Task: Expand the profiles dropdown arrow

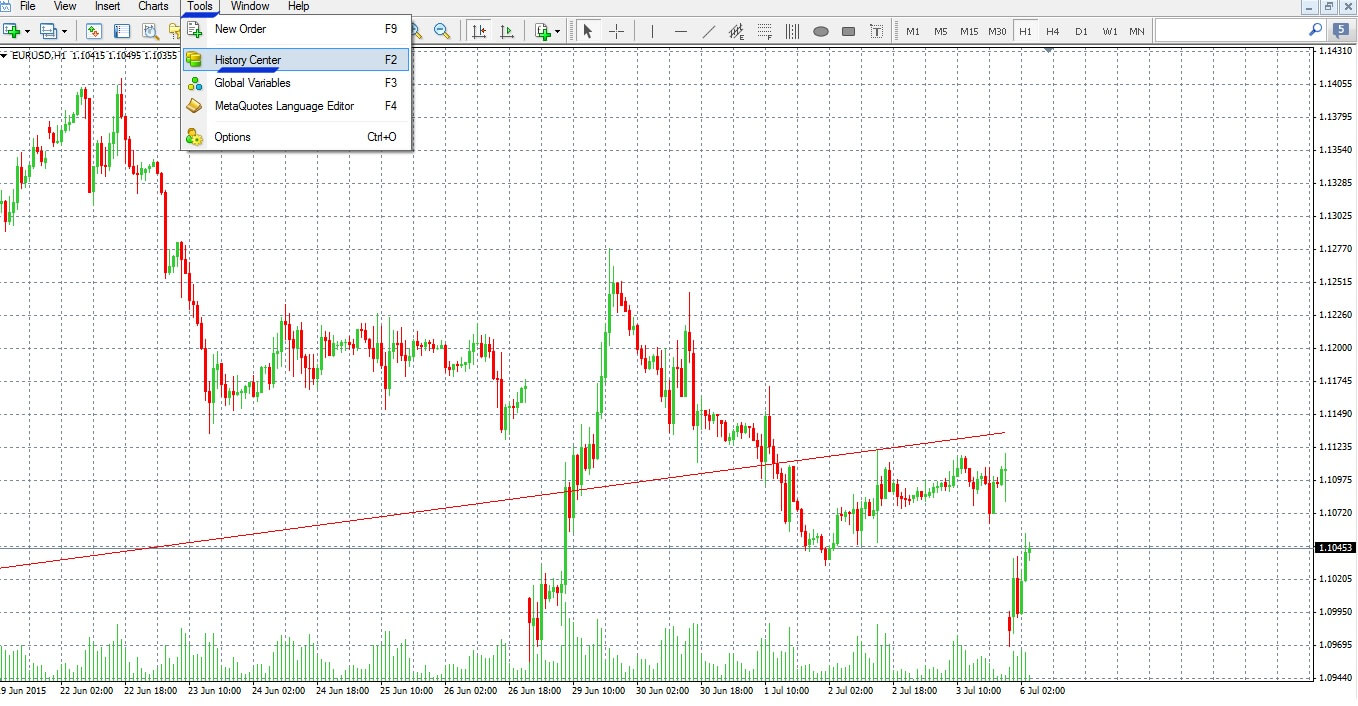Action: [65, 31]
